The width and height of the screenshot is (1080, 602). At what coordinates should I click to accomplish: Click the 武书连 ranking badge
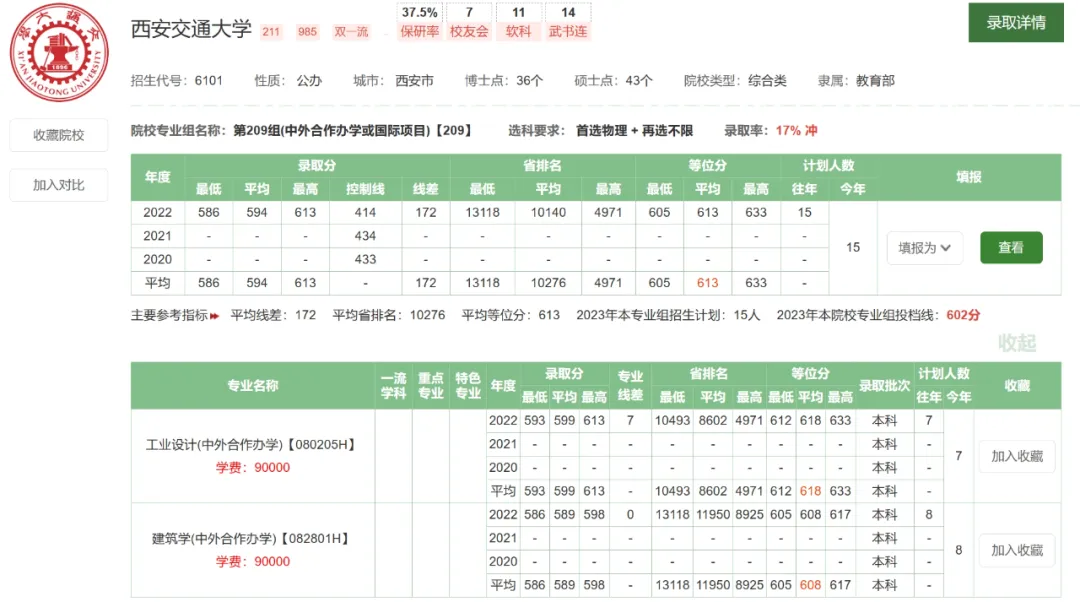tap(568, 22)
